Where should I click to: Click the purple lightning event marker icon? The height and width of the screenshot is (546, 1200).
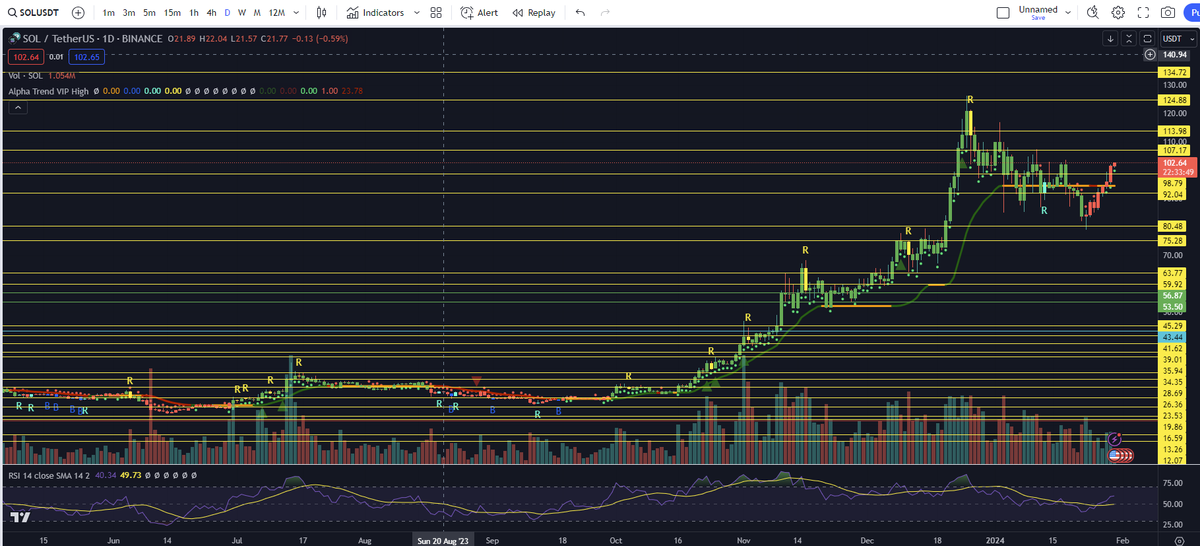1116,439
